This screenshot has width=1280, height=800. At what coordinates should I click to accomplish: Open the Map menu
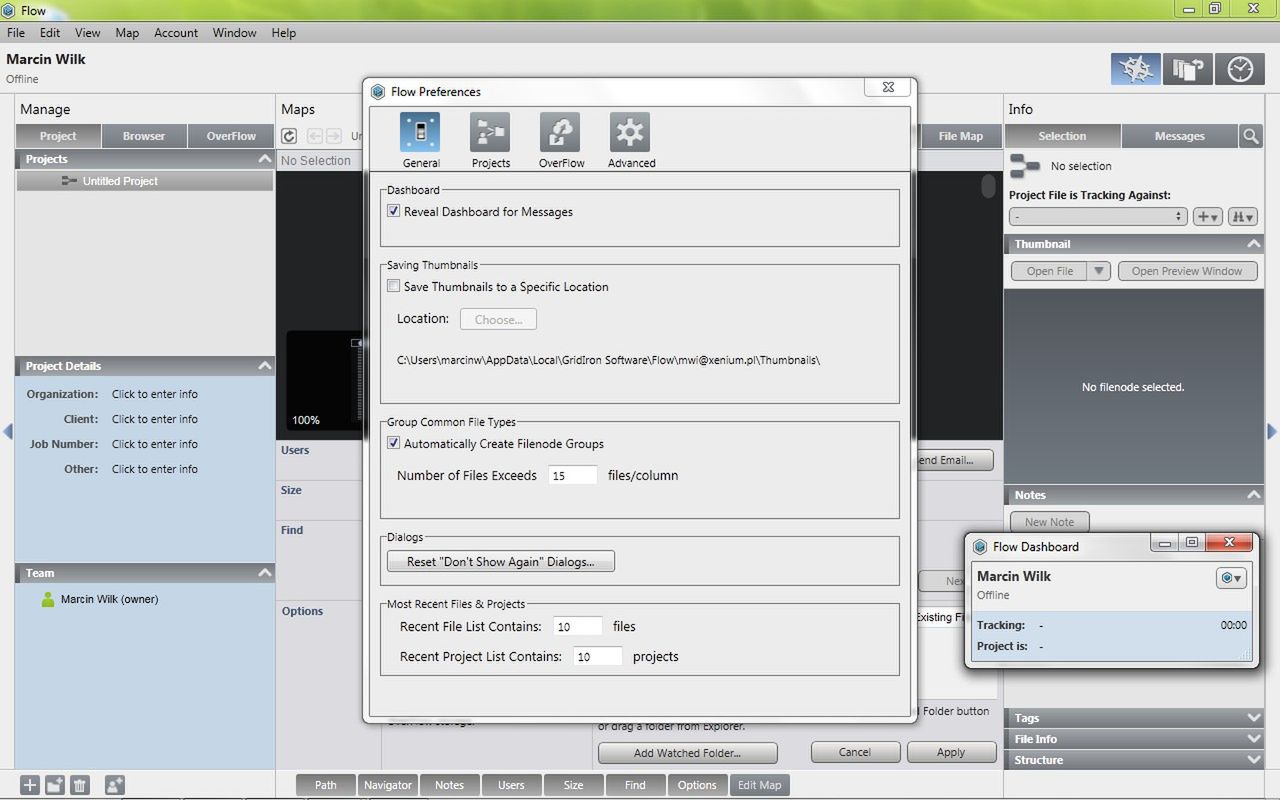pos(127,33)
